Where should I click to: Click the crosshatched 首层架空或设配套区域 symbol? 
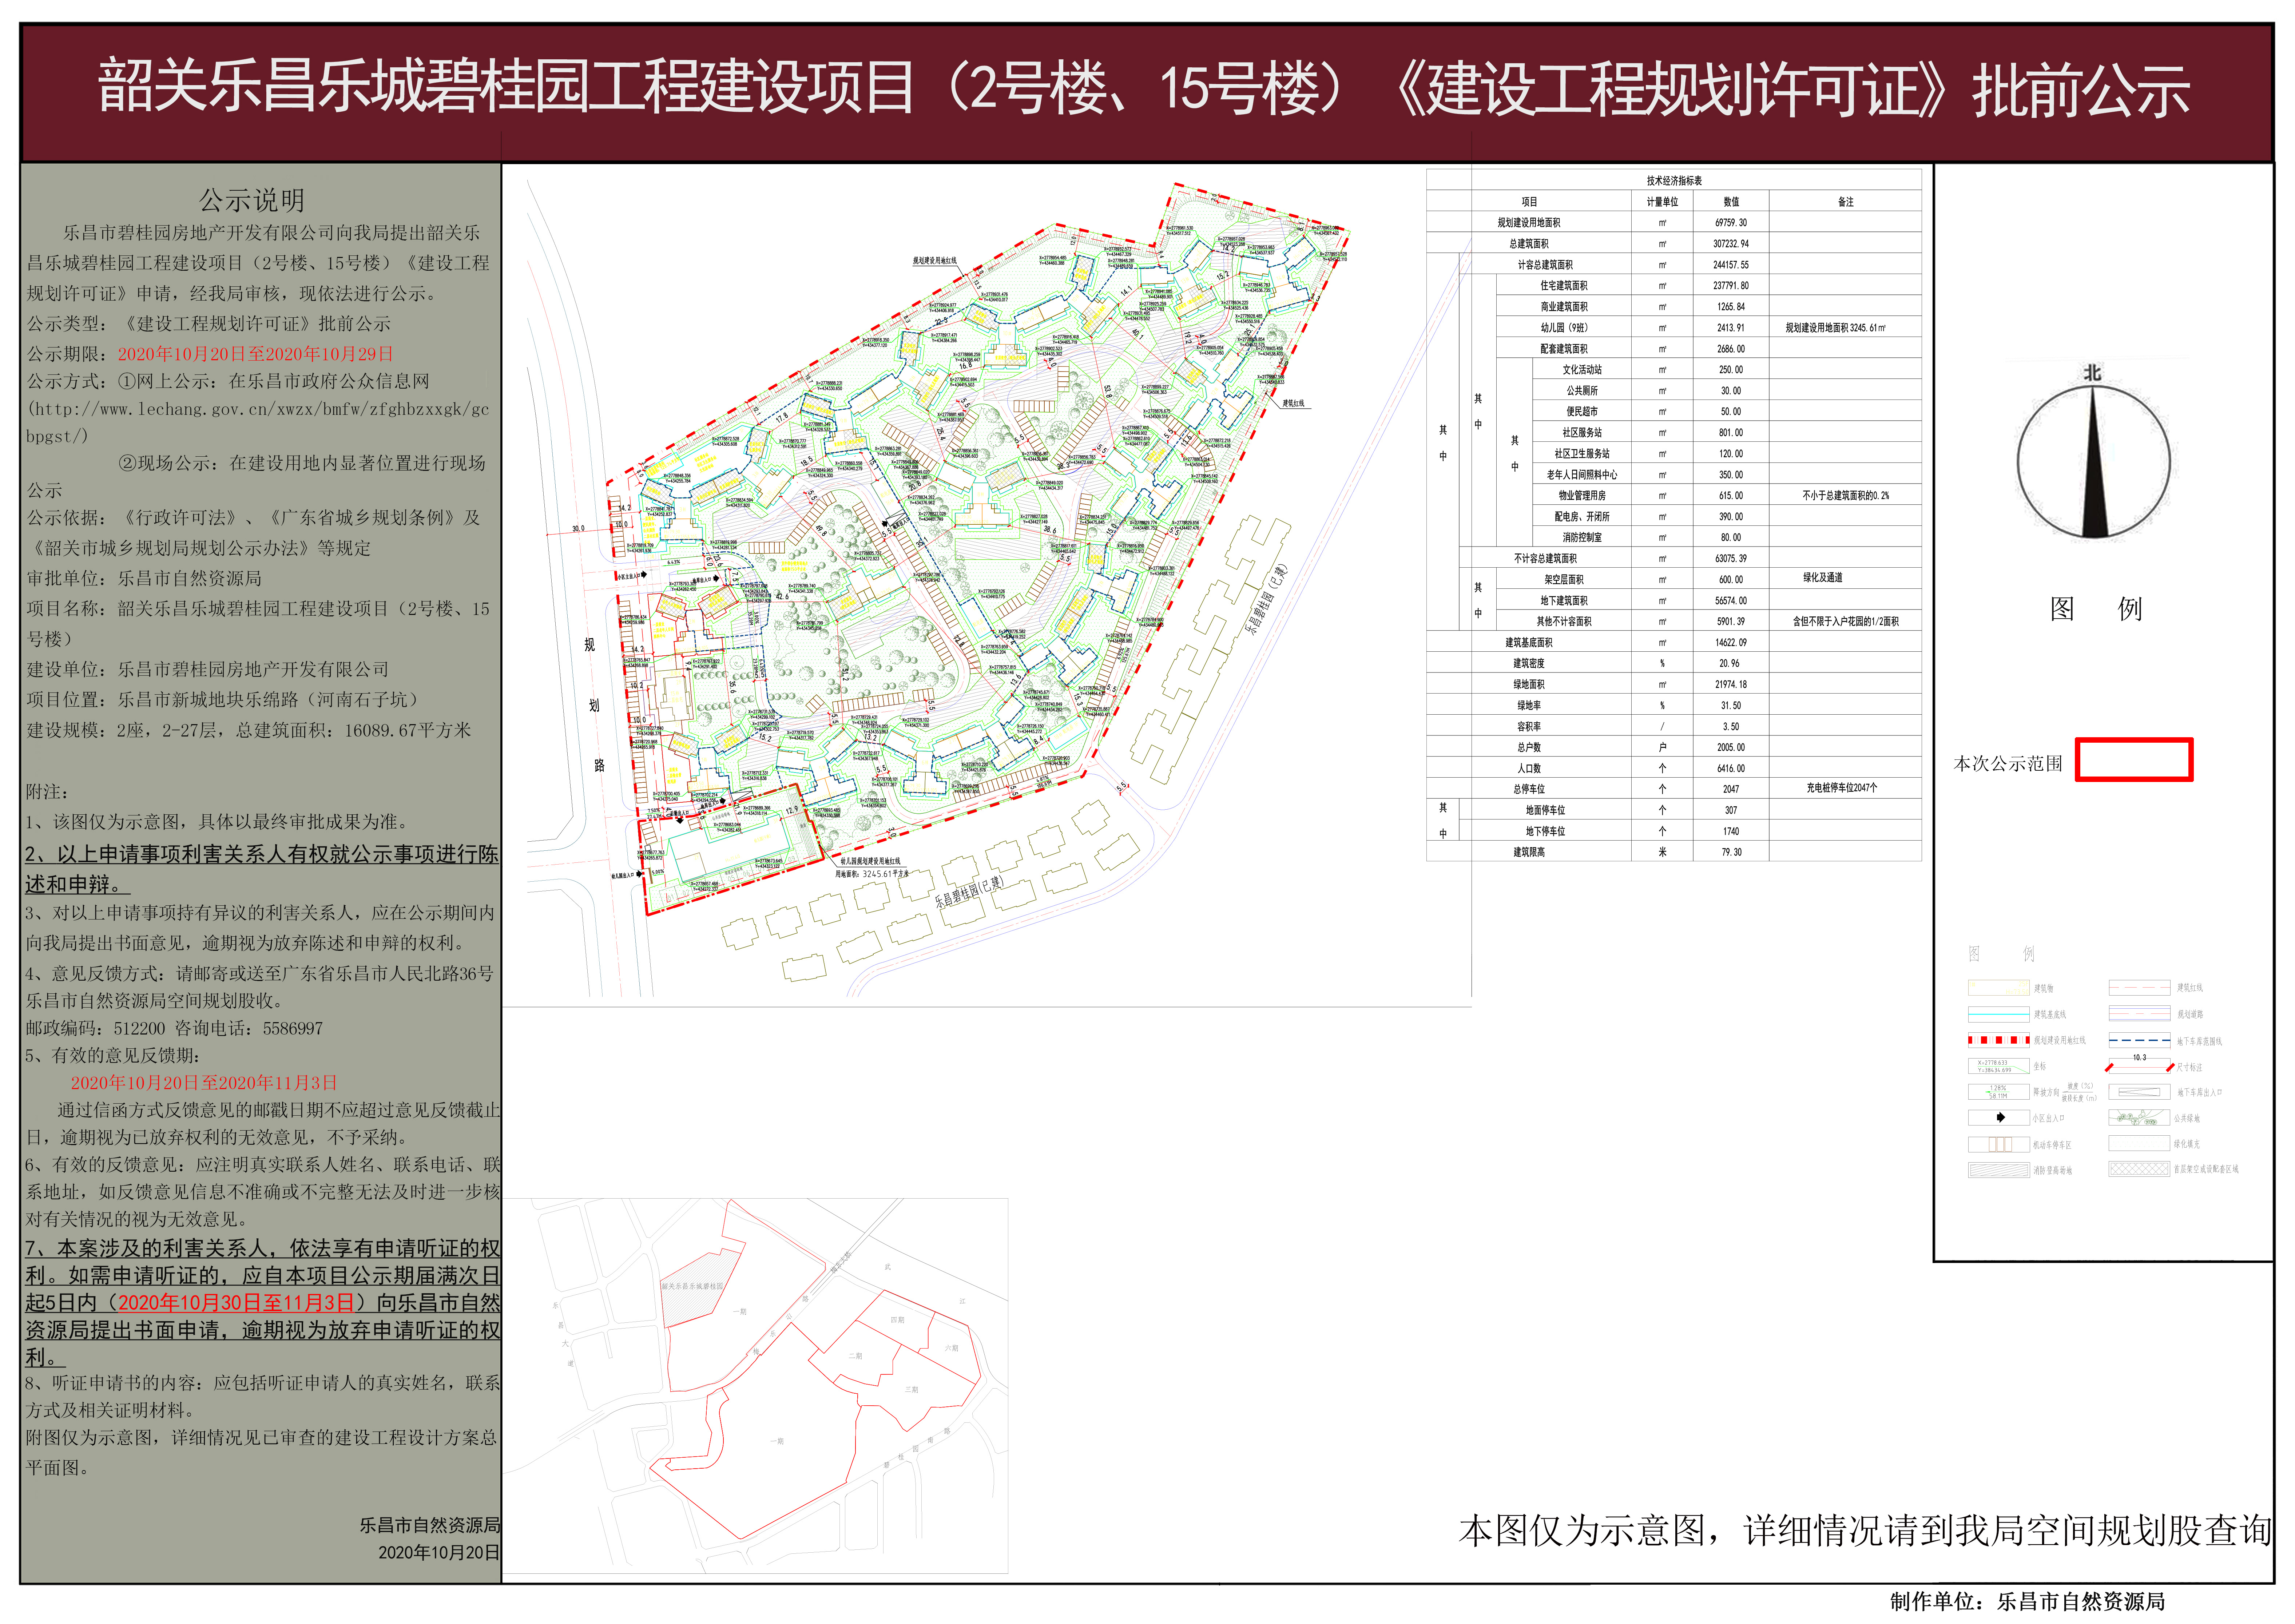[x=2139, y=1169]
